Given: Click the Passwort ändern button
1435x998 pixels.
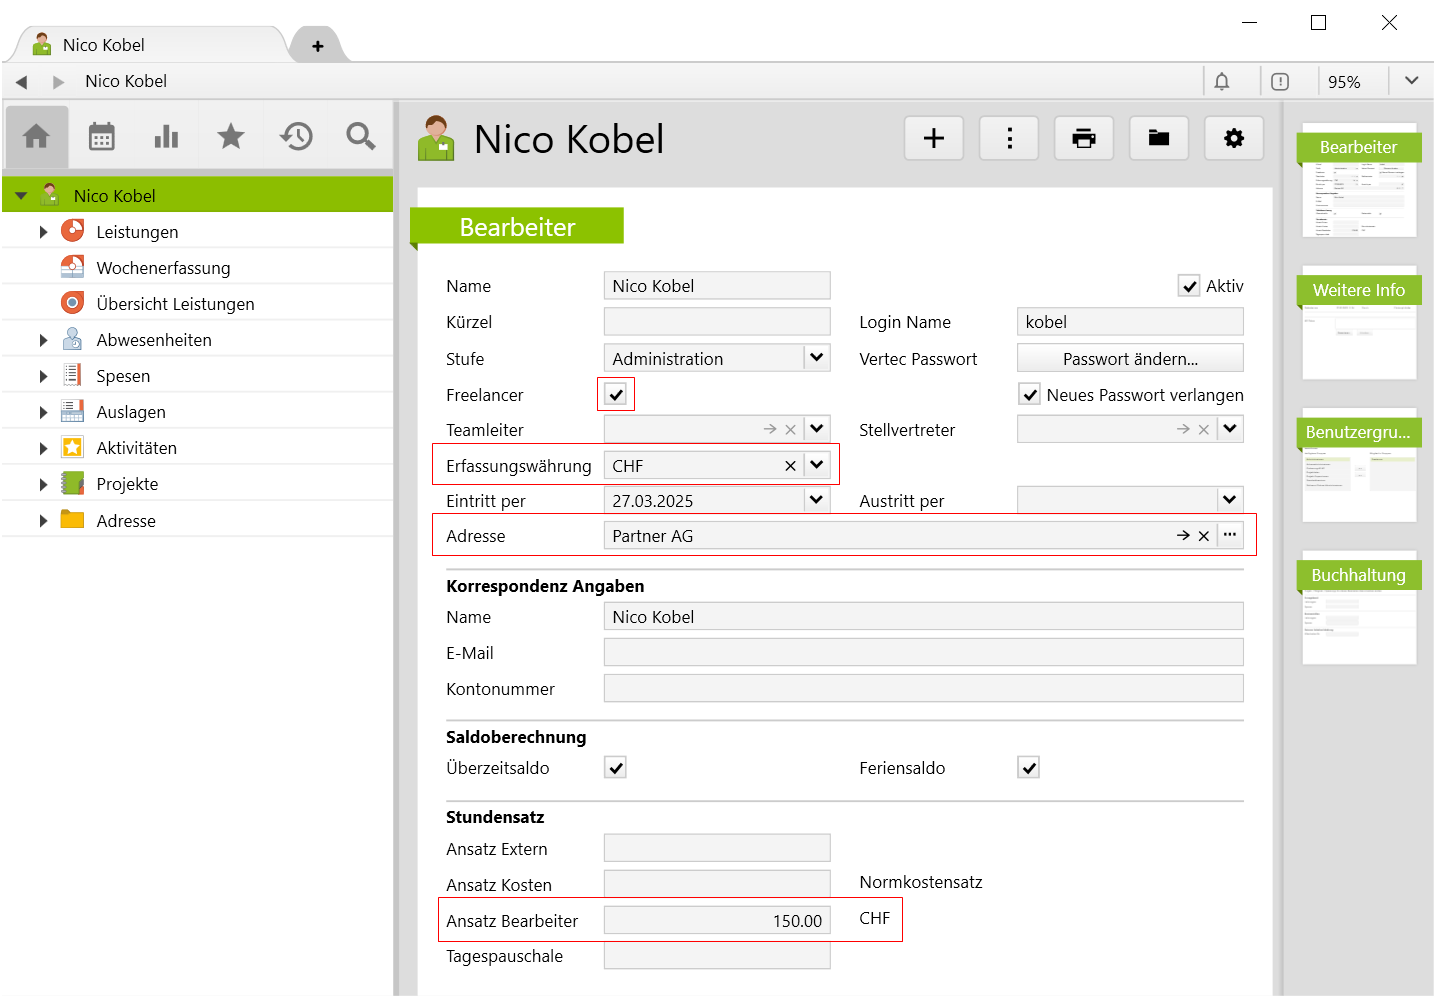Looking at the screenshot, I should pyautogui.click(x=1130, y=359).
